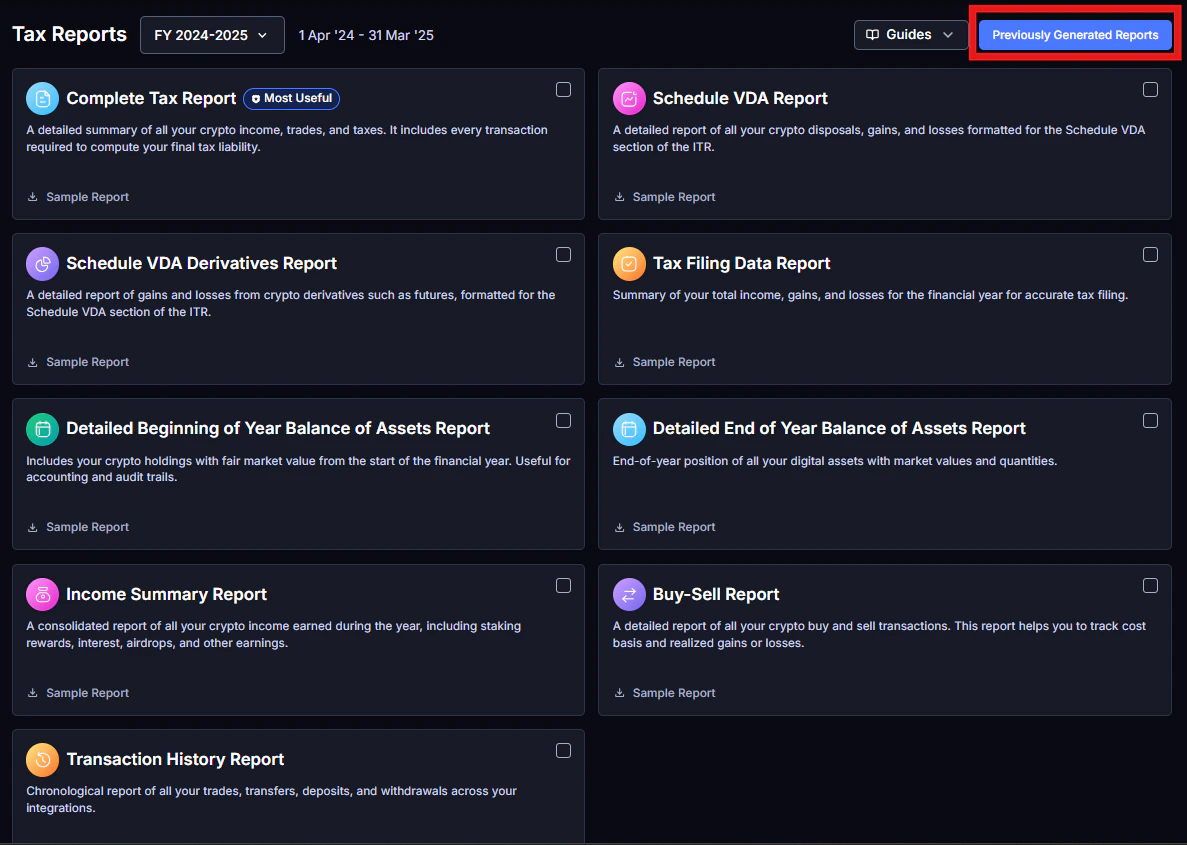
Task: Click download icon under Buy-Sell Report
Action: pyautogui.click(x=619, y=693)
